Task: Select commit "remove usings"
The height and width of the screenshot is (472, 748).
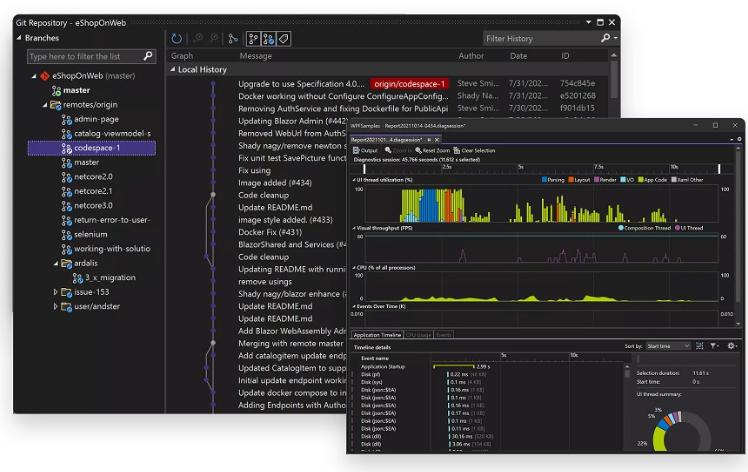Action: 265,282
